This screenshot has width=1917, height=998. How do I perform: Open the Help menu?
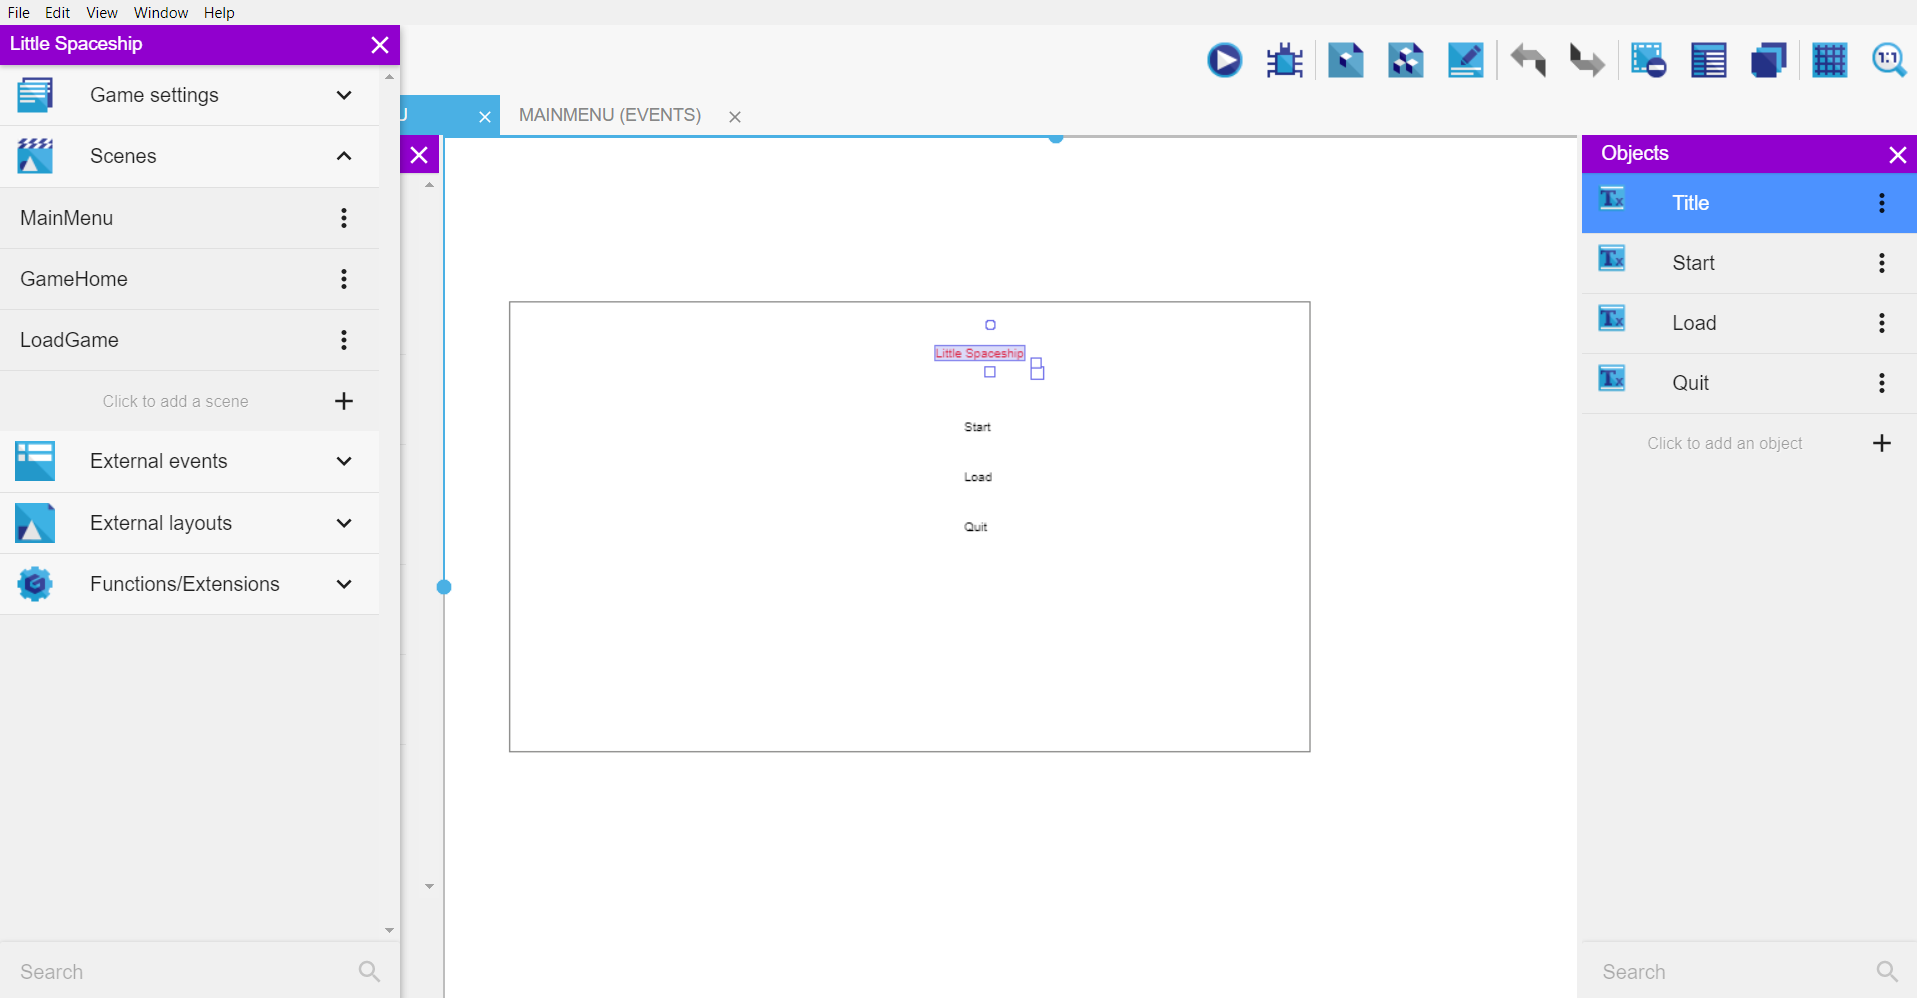(x=219, y=12)
